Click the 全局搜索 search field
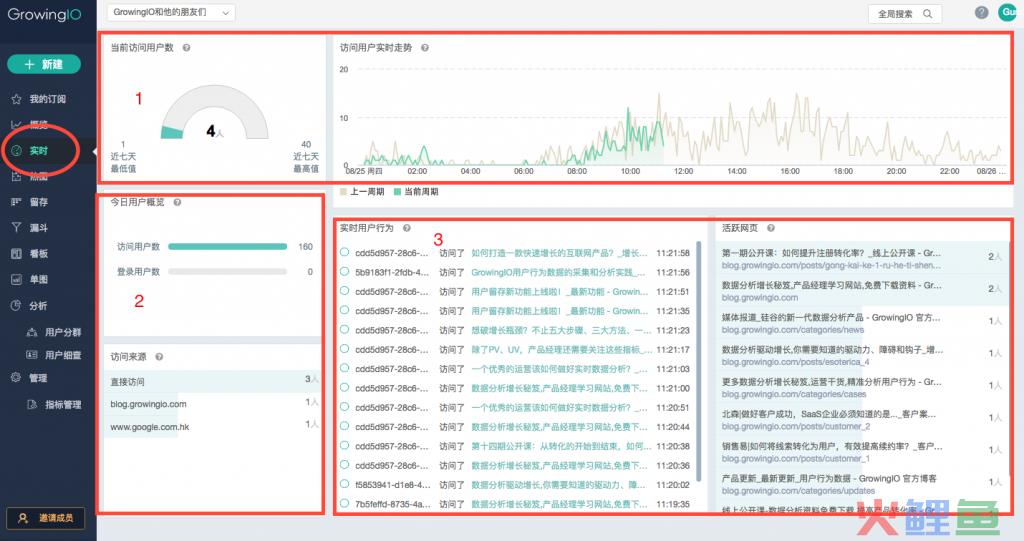 click(904, 14)
